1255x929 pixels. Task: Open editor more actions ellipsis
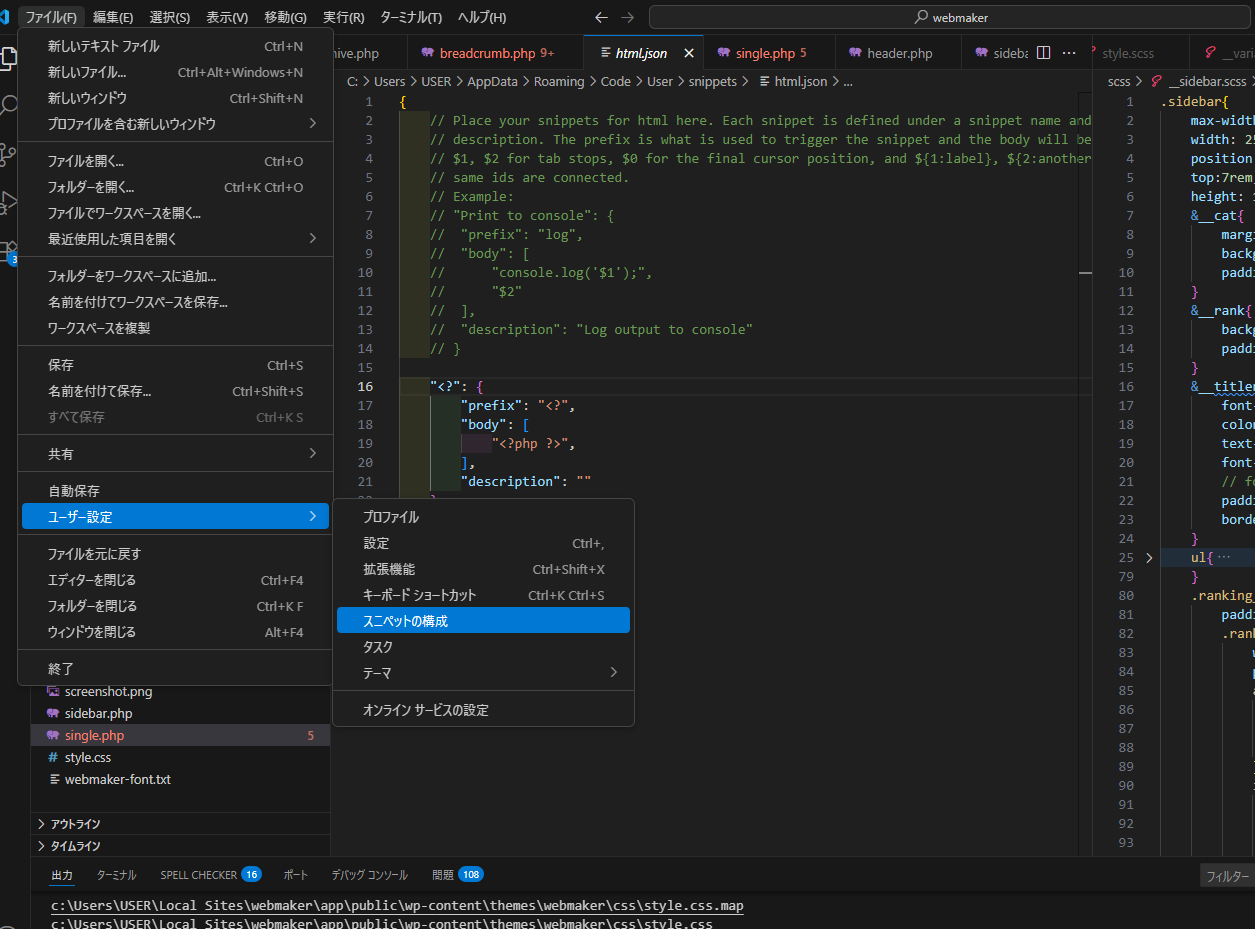click(1069, 53)
